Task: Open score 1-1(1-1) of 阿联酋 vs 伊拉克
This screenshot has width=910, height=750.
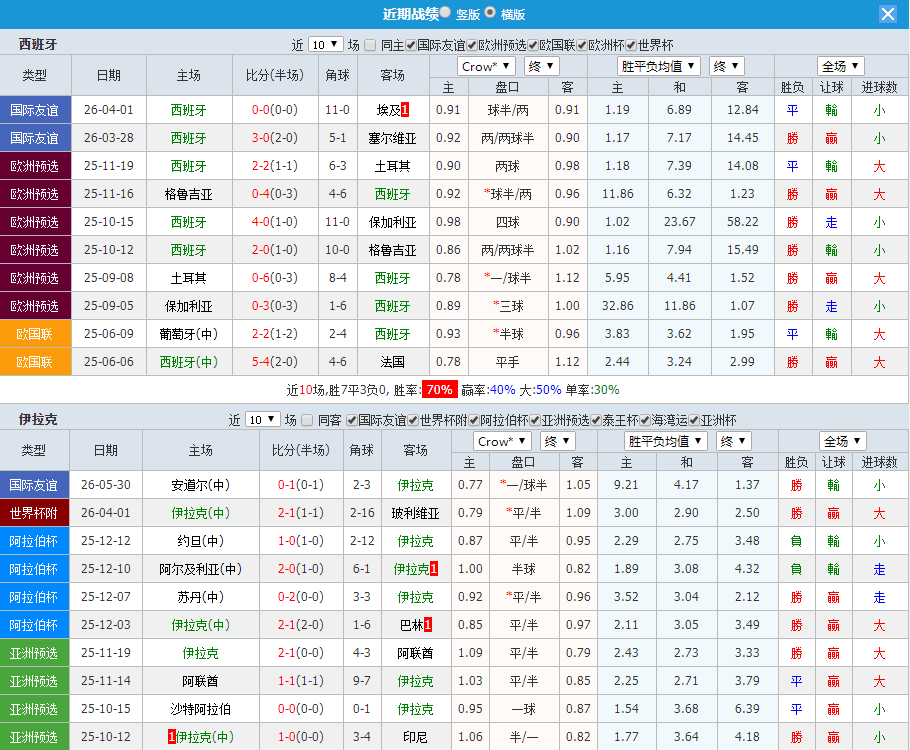Action: click(x=301, y=681)
